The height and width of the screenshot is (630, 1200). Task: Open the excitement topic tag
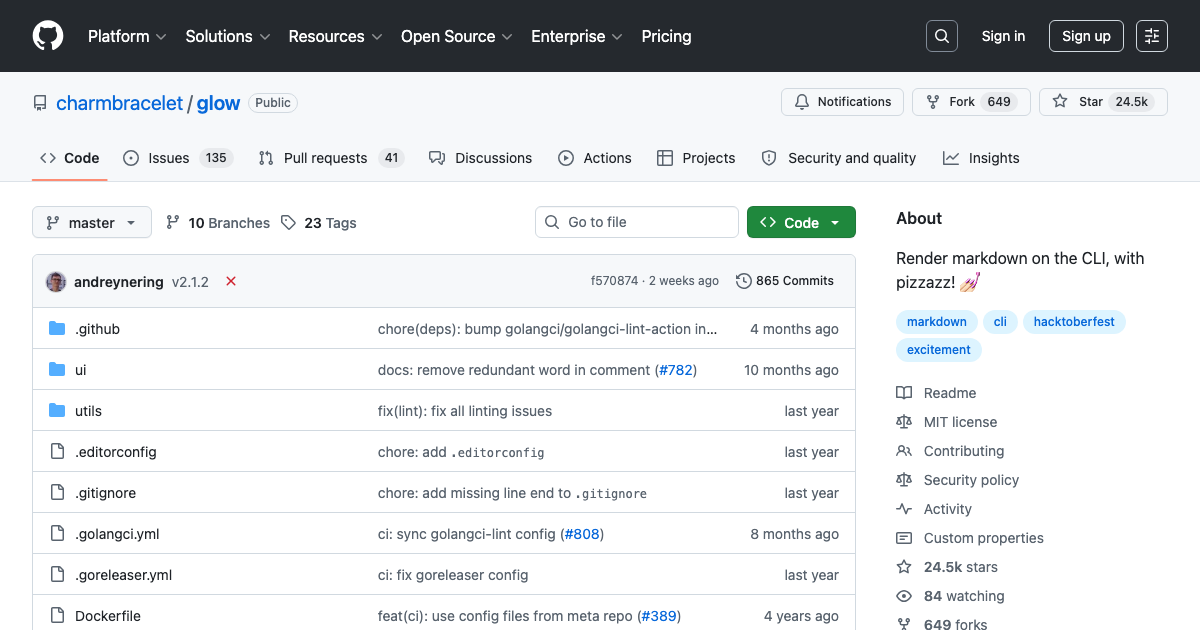(x=939, y=350)
